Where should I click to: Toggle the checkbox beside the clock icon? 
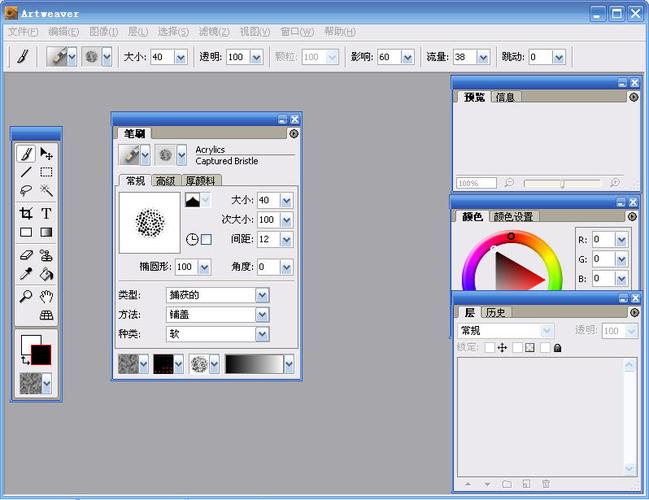coord(206,240)
